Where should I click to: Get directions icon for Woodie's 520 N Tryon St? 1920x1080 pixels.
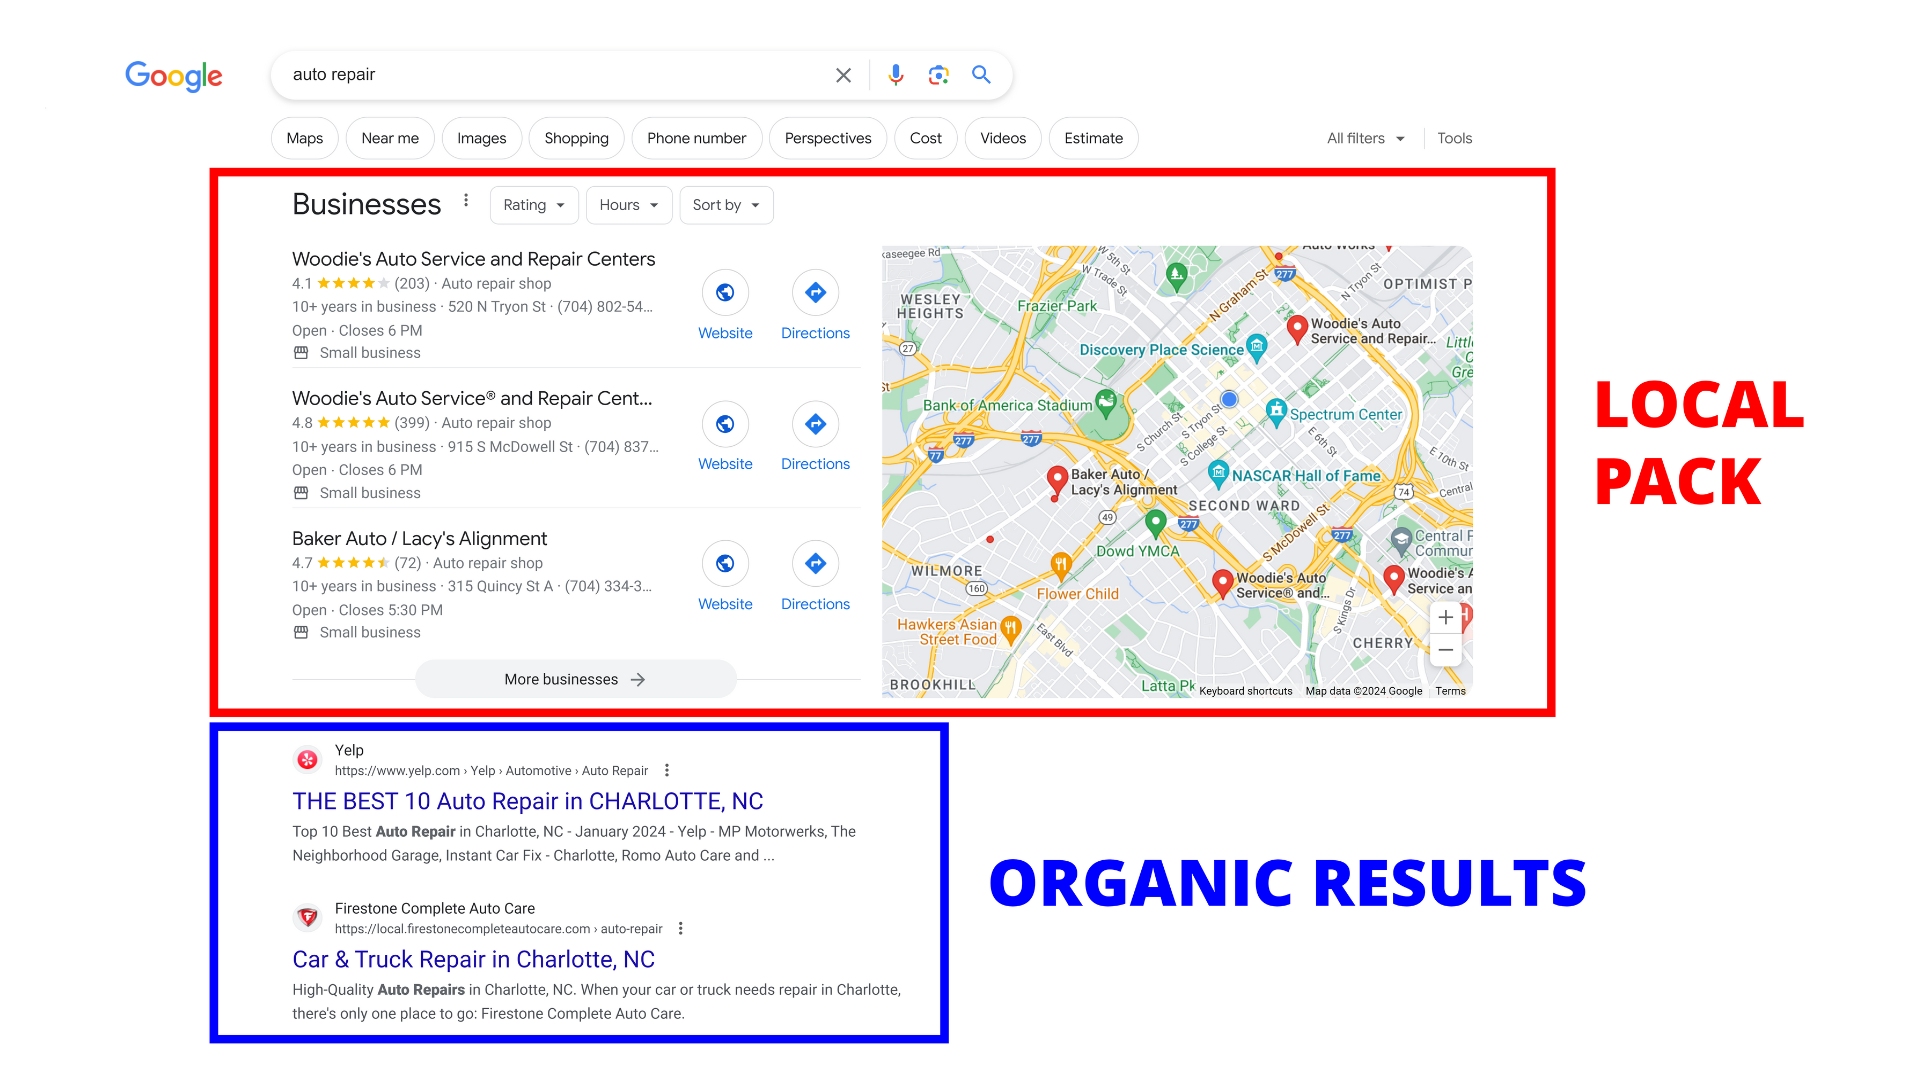(x=816, y=293)
